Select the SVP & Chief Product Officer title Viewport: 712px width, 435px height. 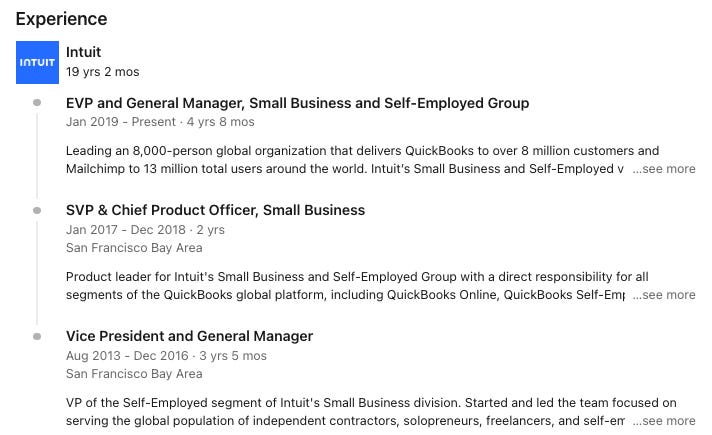point(215,210)
